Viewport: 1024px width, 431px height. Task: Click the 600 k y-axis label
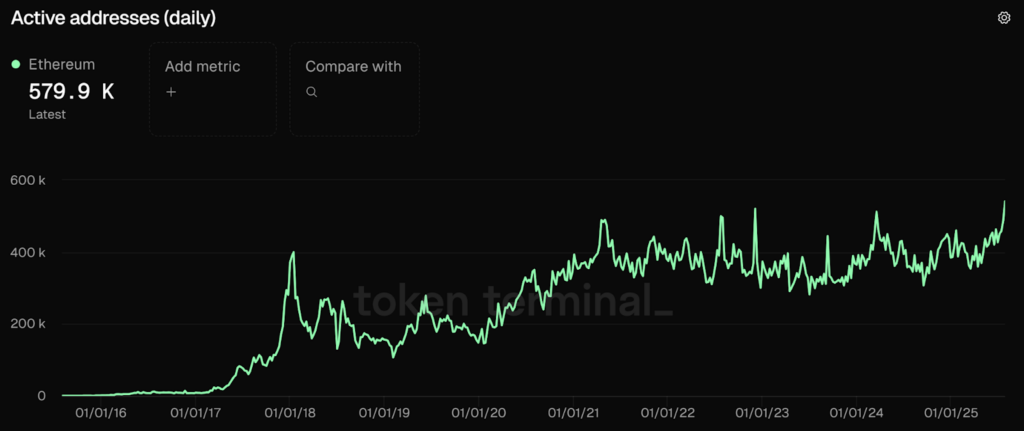click(29, 180)
